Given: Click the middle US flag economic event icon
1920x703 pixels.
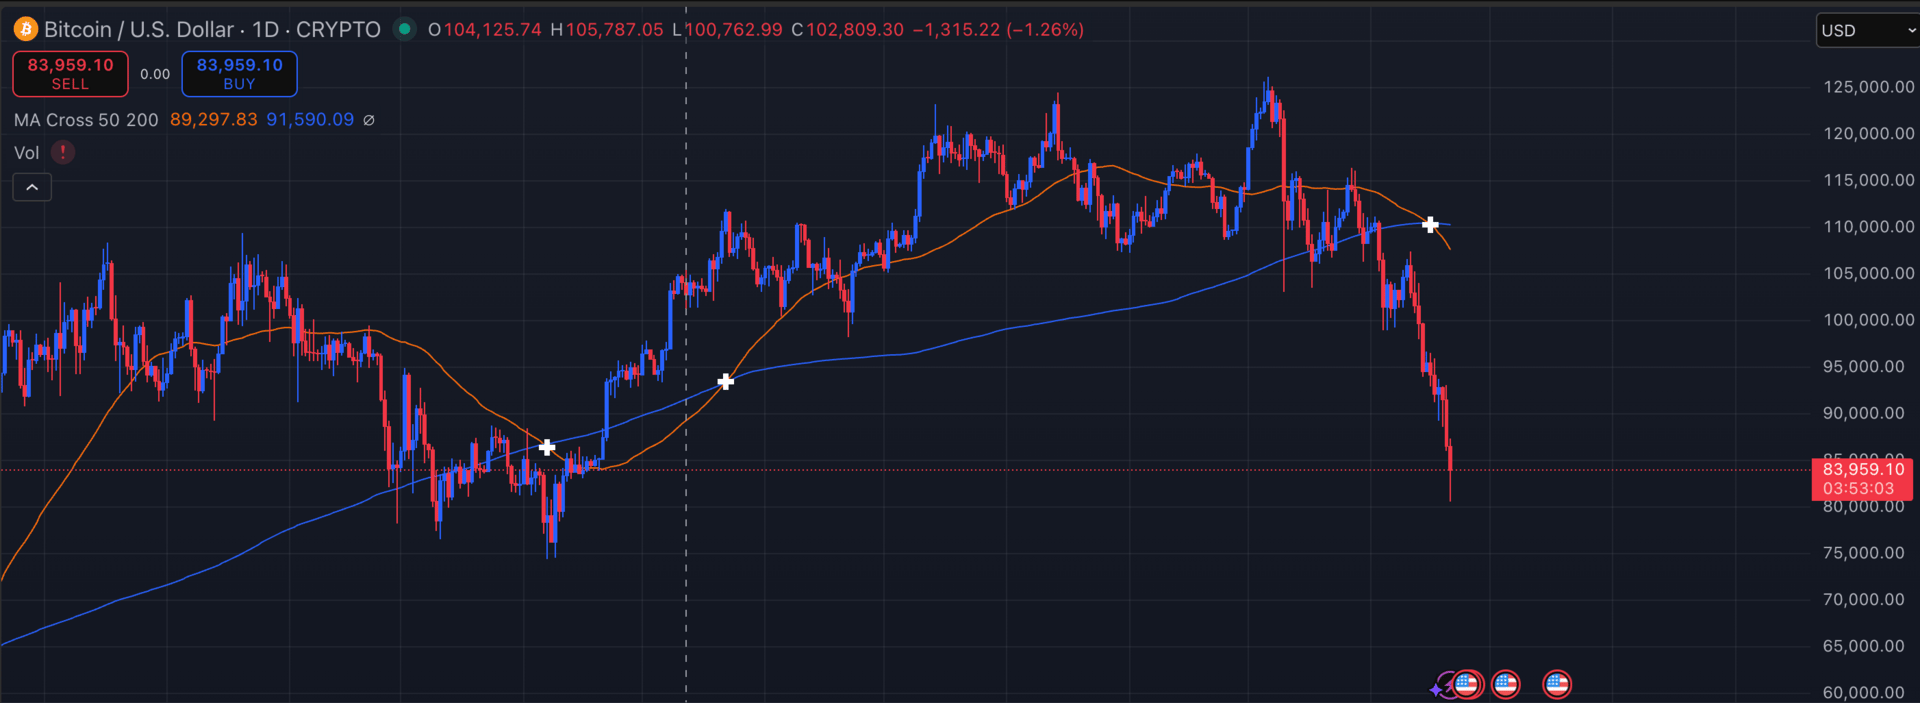Looking at the screenshot, I should (1506, 684).
